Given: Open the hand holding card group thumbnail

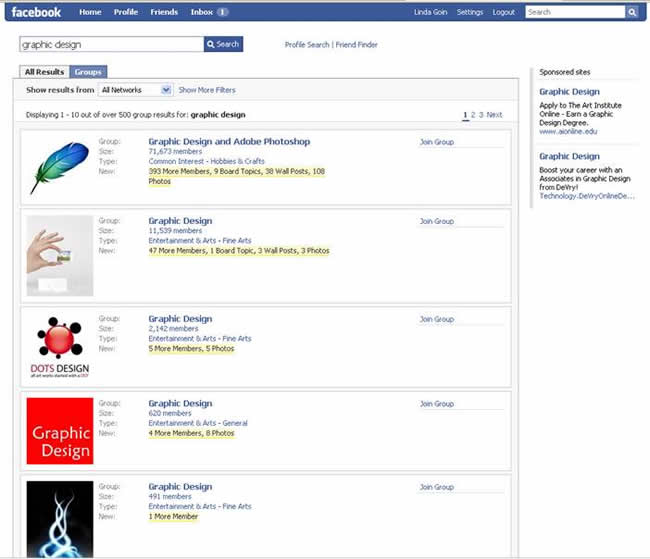Looking at the screenshot, I should coord(60,255).
